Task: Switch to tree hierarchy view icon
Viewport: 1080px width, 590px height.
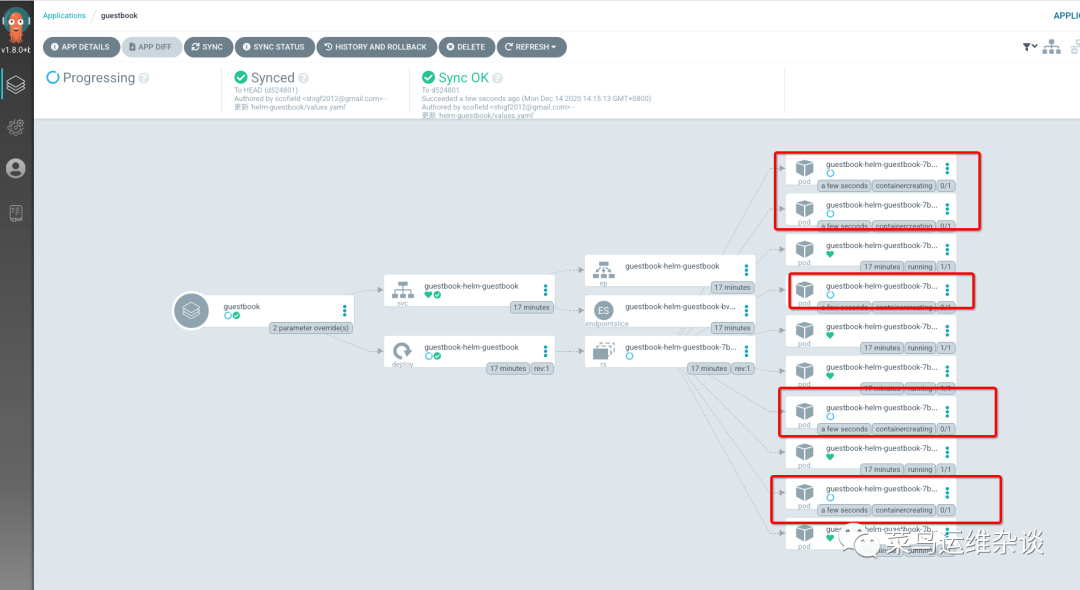Action: coord(1051,47)
